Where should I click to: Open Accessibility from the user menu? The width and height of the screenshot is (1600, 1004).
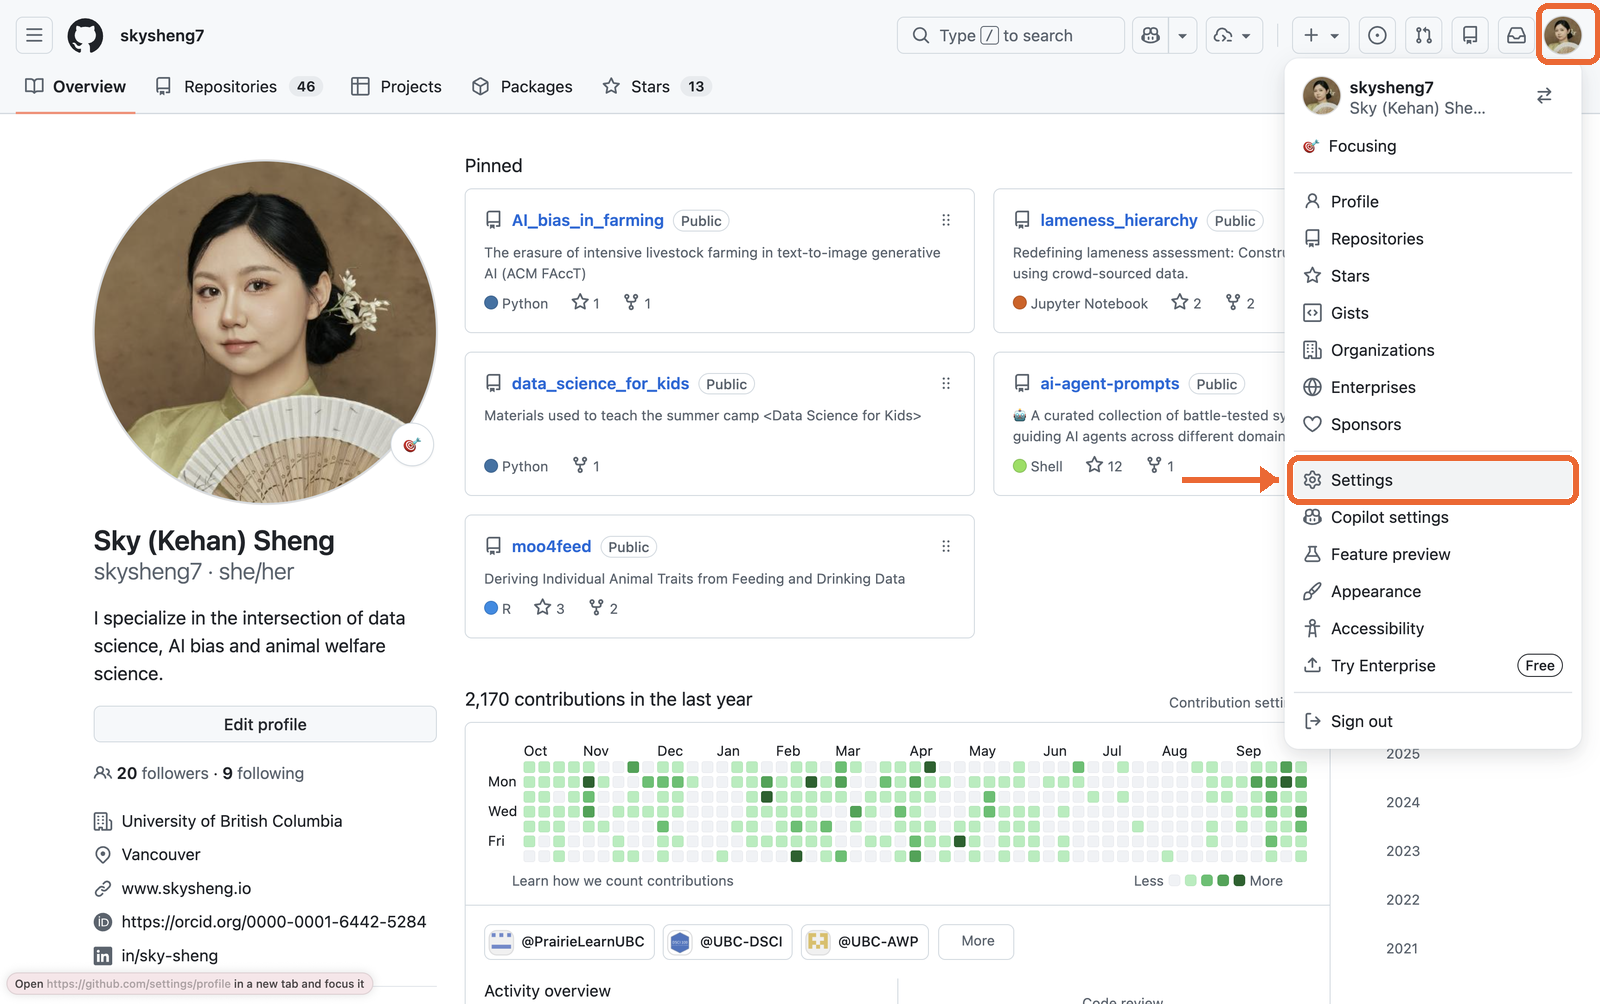click(x=1433, y=628)
